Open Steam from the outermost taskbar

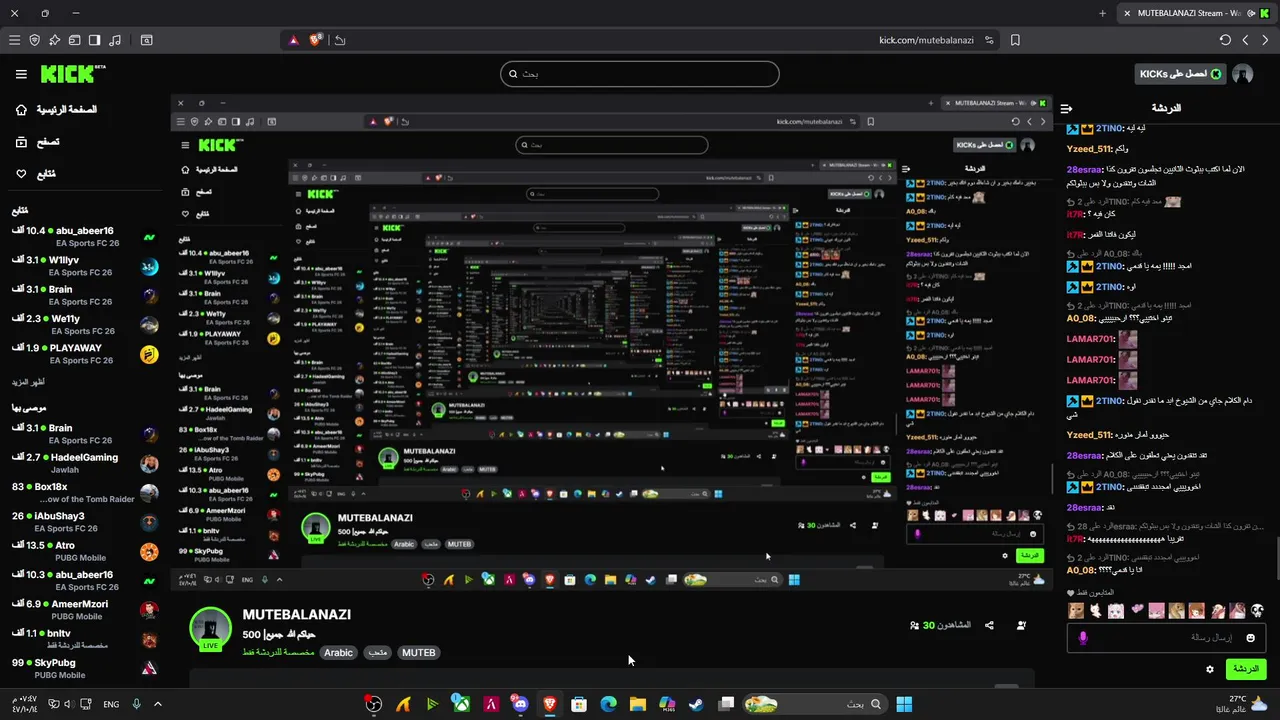(x=696, y=704)
